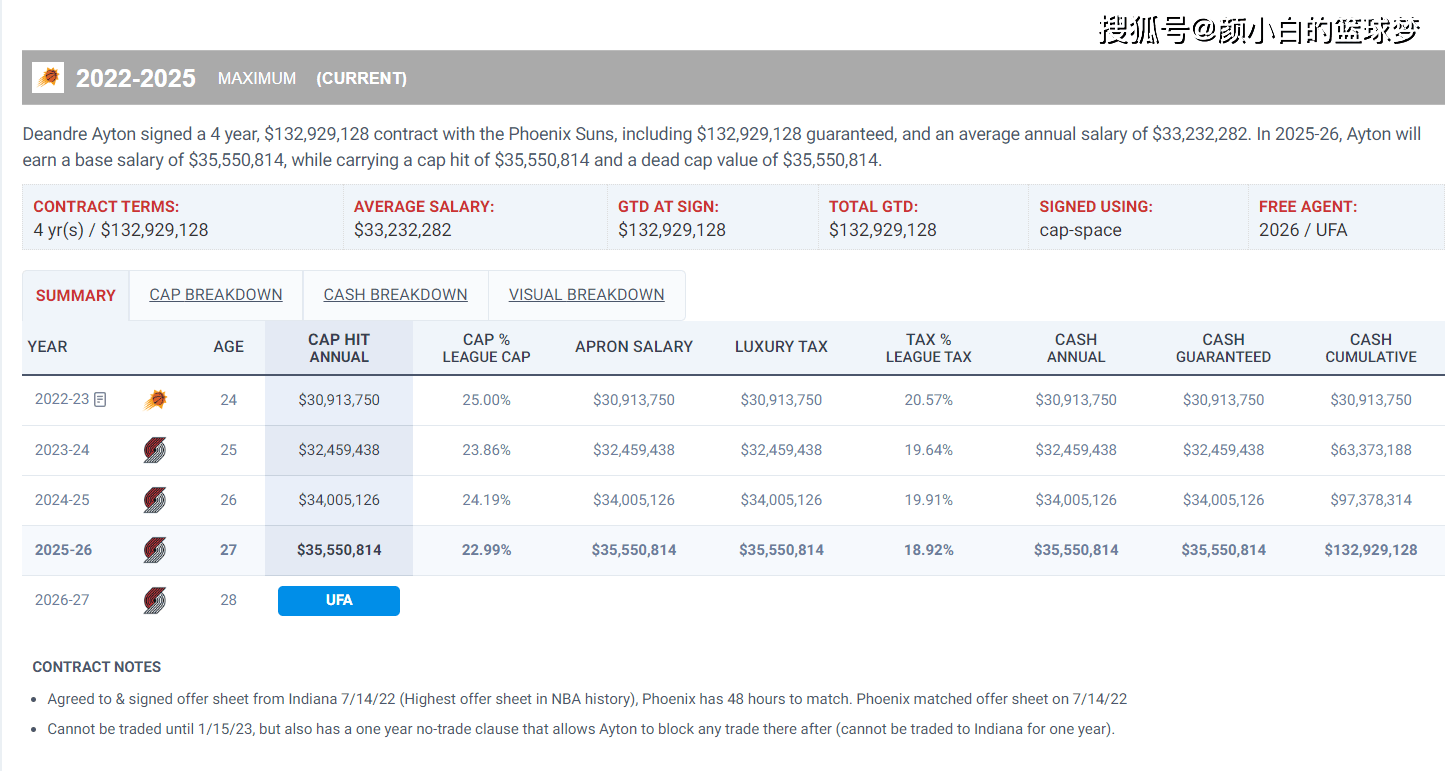
Task: Click the FREE AGENT 2026 / UFA box
Action: pyautogui.click(x=1347, y=218)
